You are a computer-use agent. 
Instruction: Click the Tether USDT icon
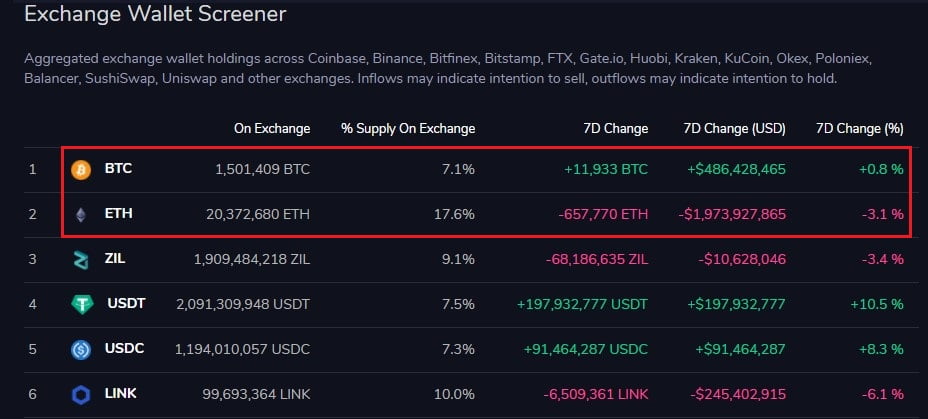point(82,305)
